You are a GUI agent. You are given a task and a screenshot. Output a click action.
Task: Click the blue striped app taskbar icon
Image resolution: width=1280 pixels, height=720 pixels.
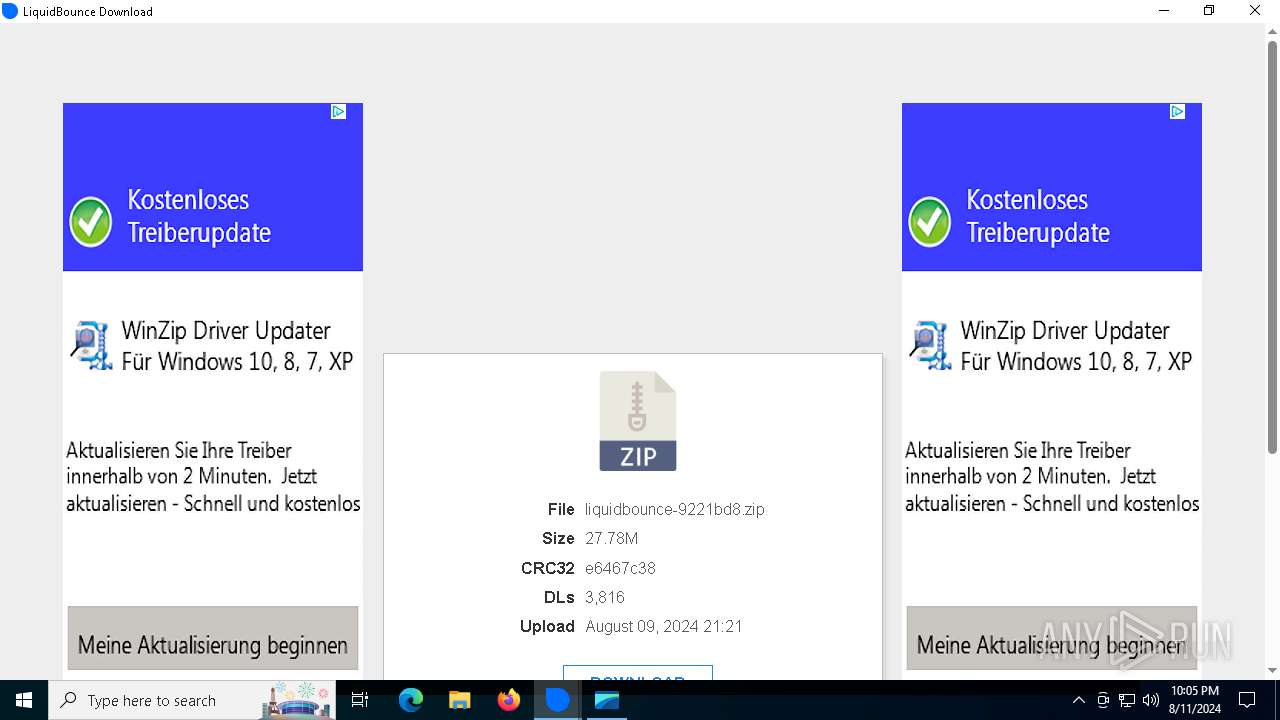click(607, 700)
